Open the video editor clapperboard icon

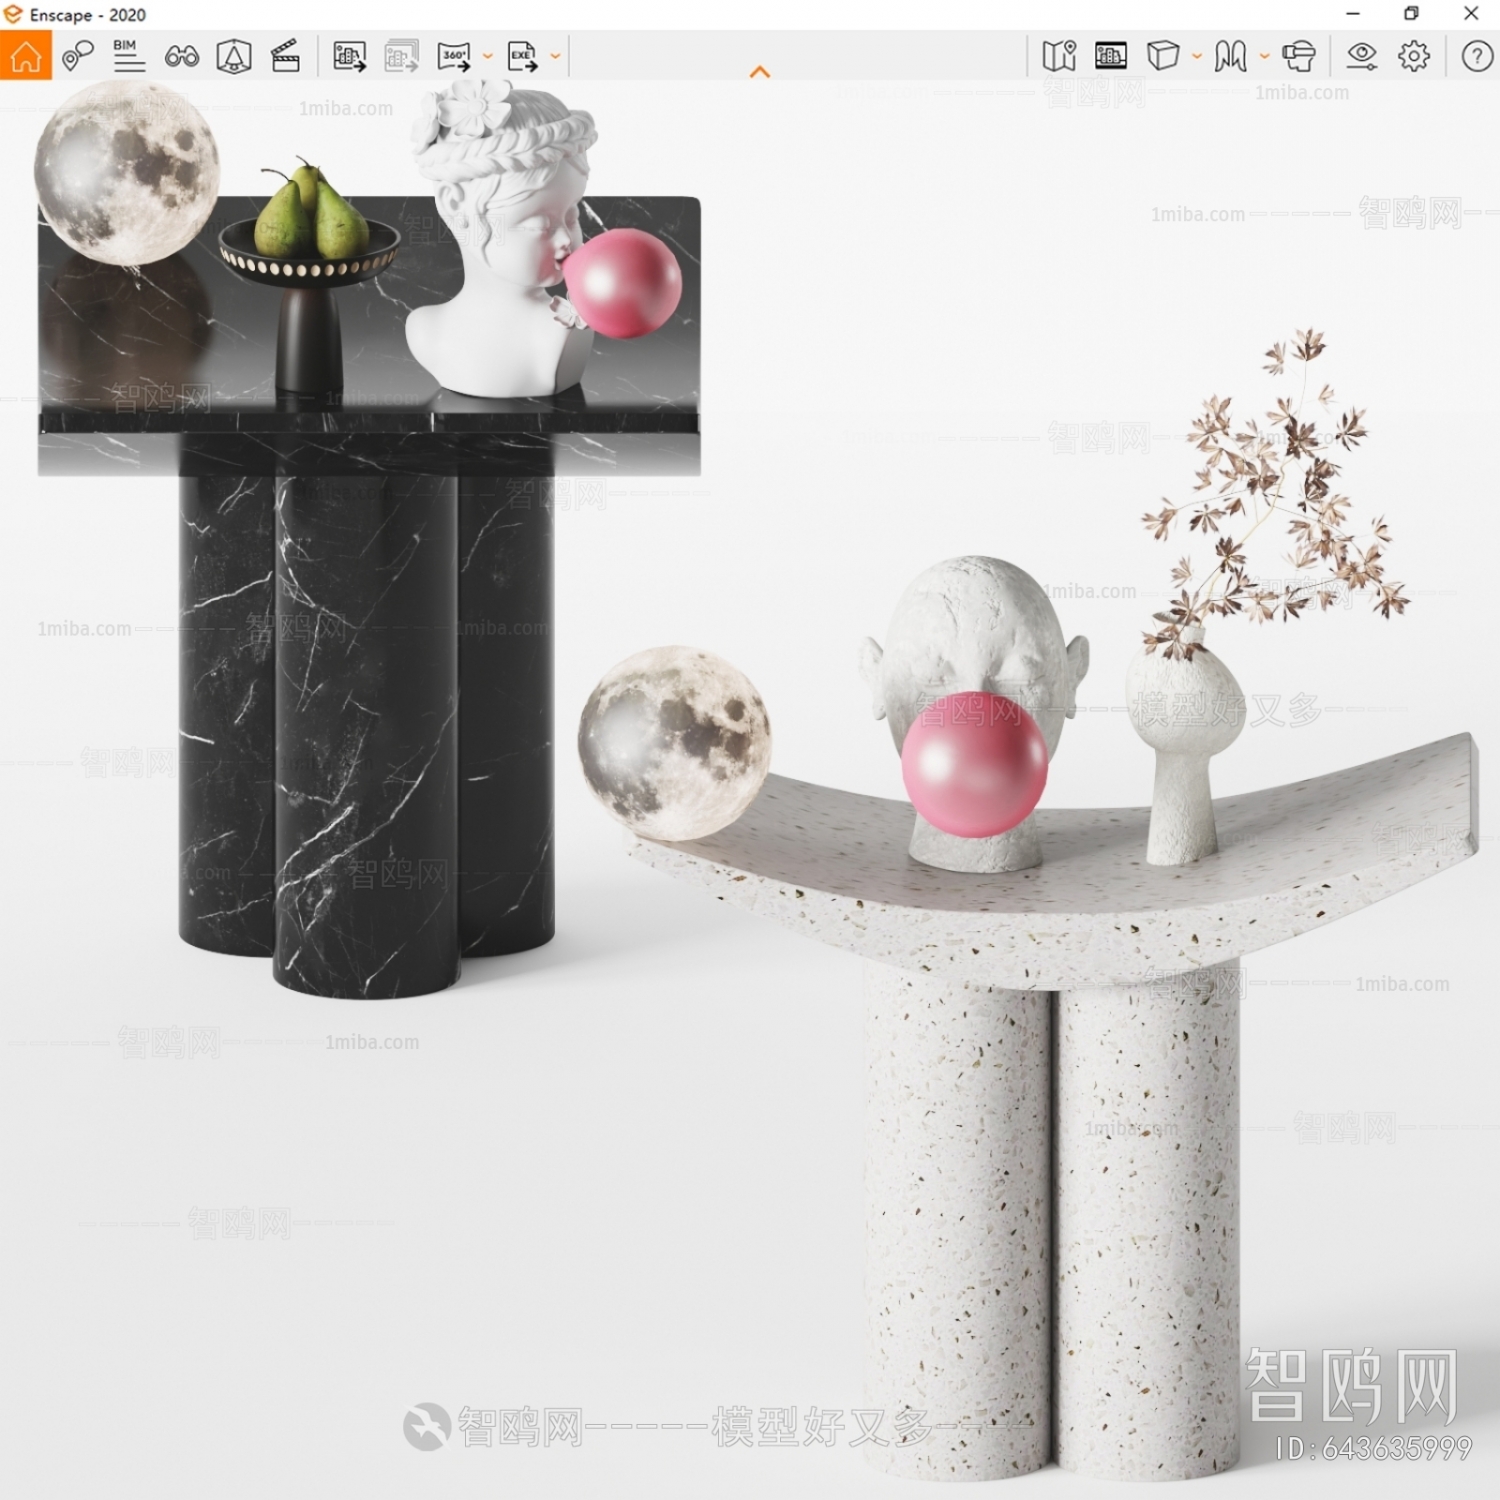click(x=286, y=56)
